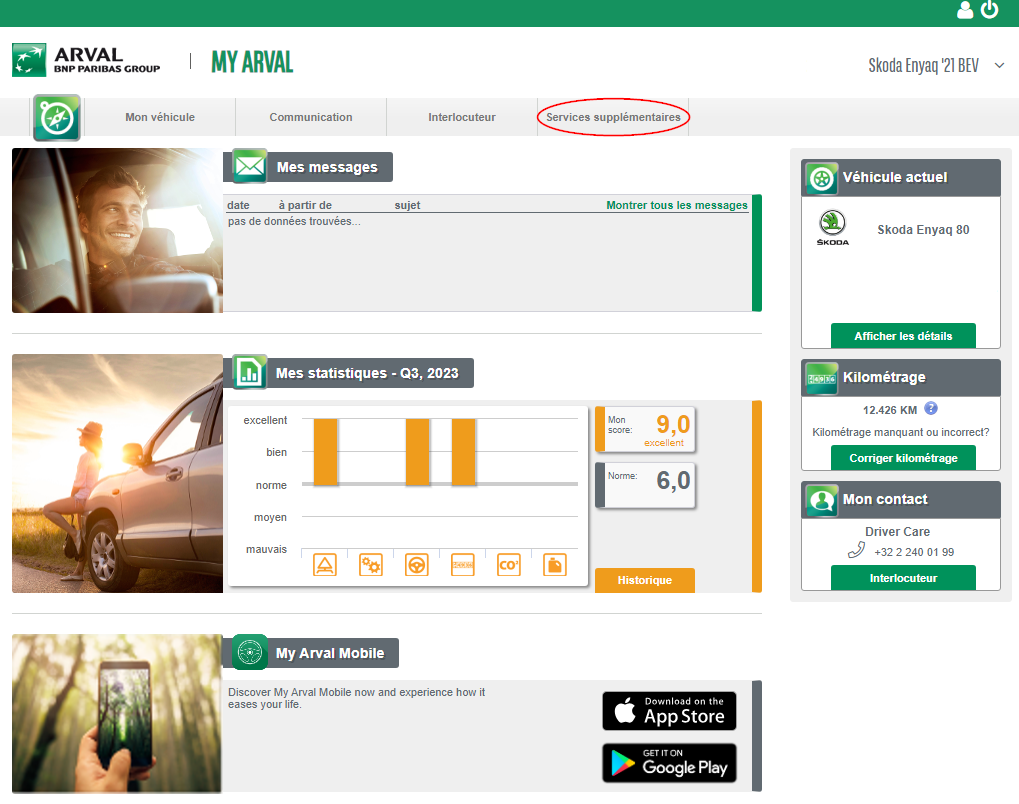Click the Mes statistiques chart icon

(x=248, y=372)
